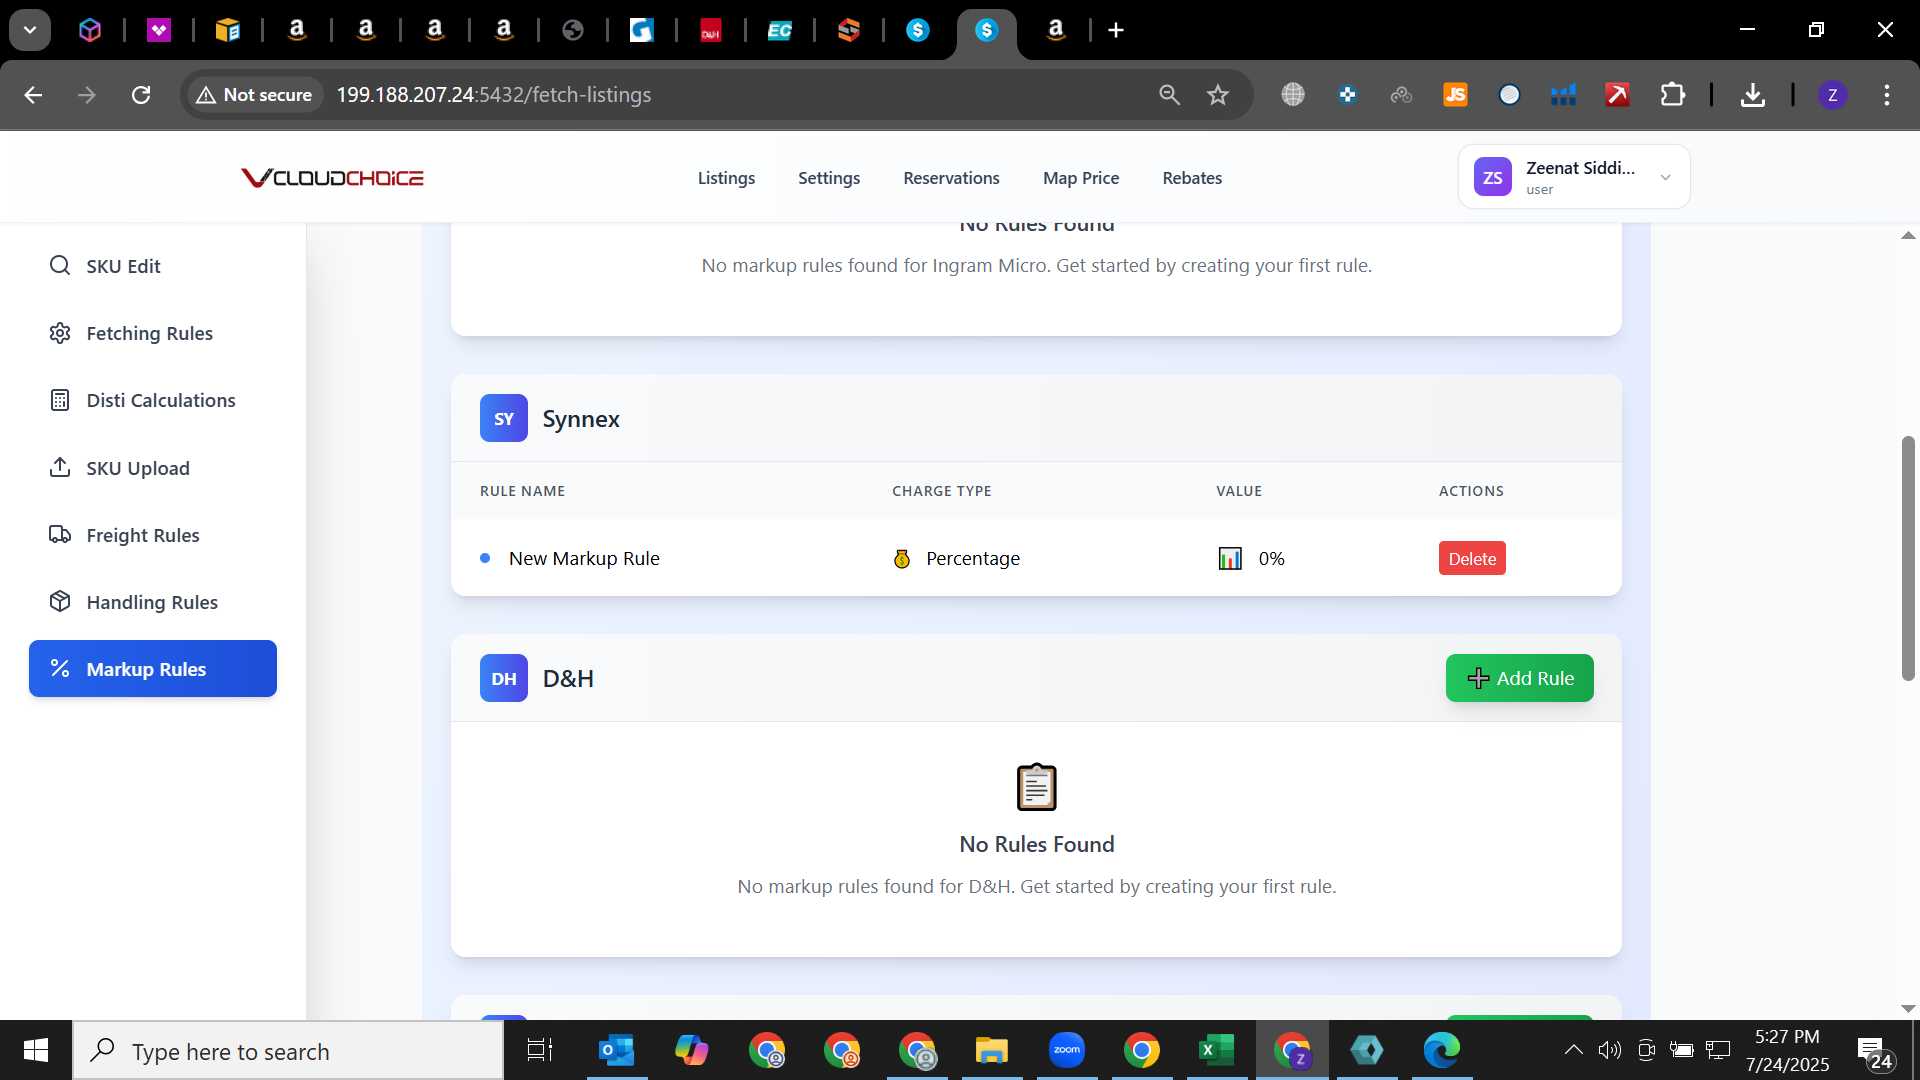Click the taskbar search box

(288, 1051)
